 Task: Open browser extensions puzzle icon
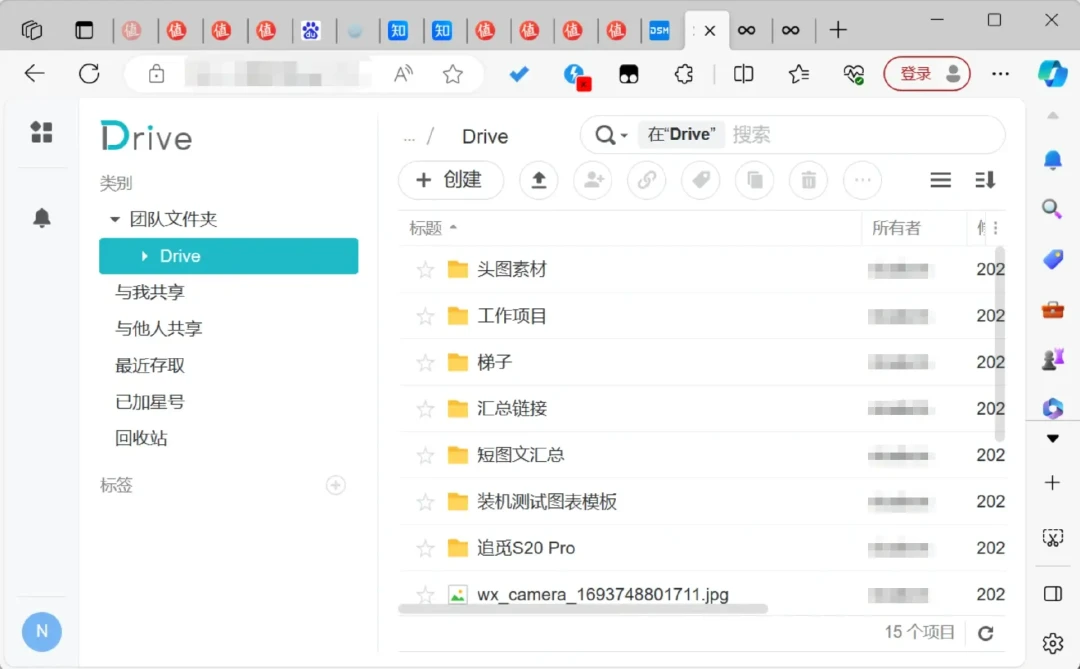[x=683, y=74]
